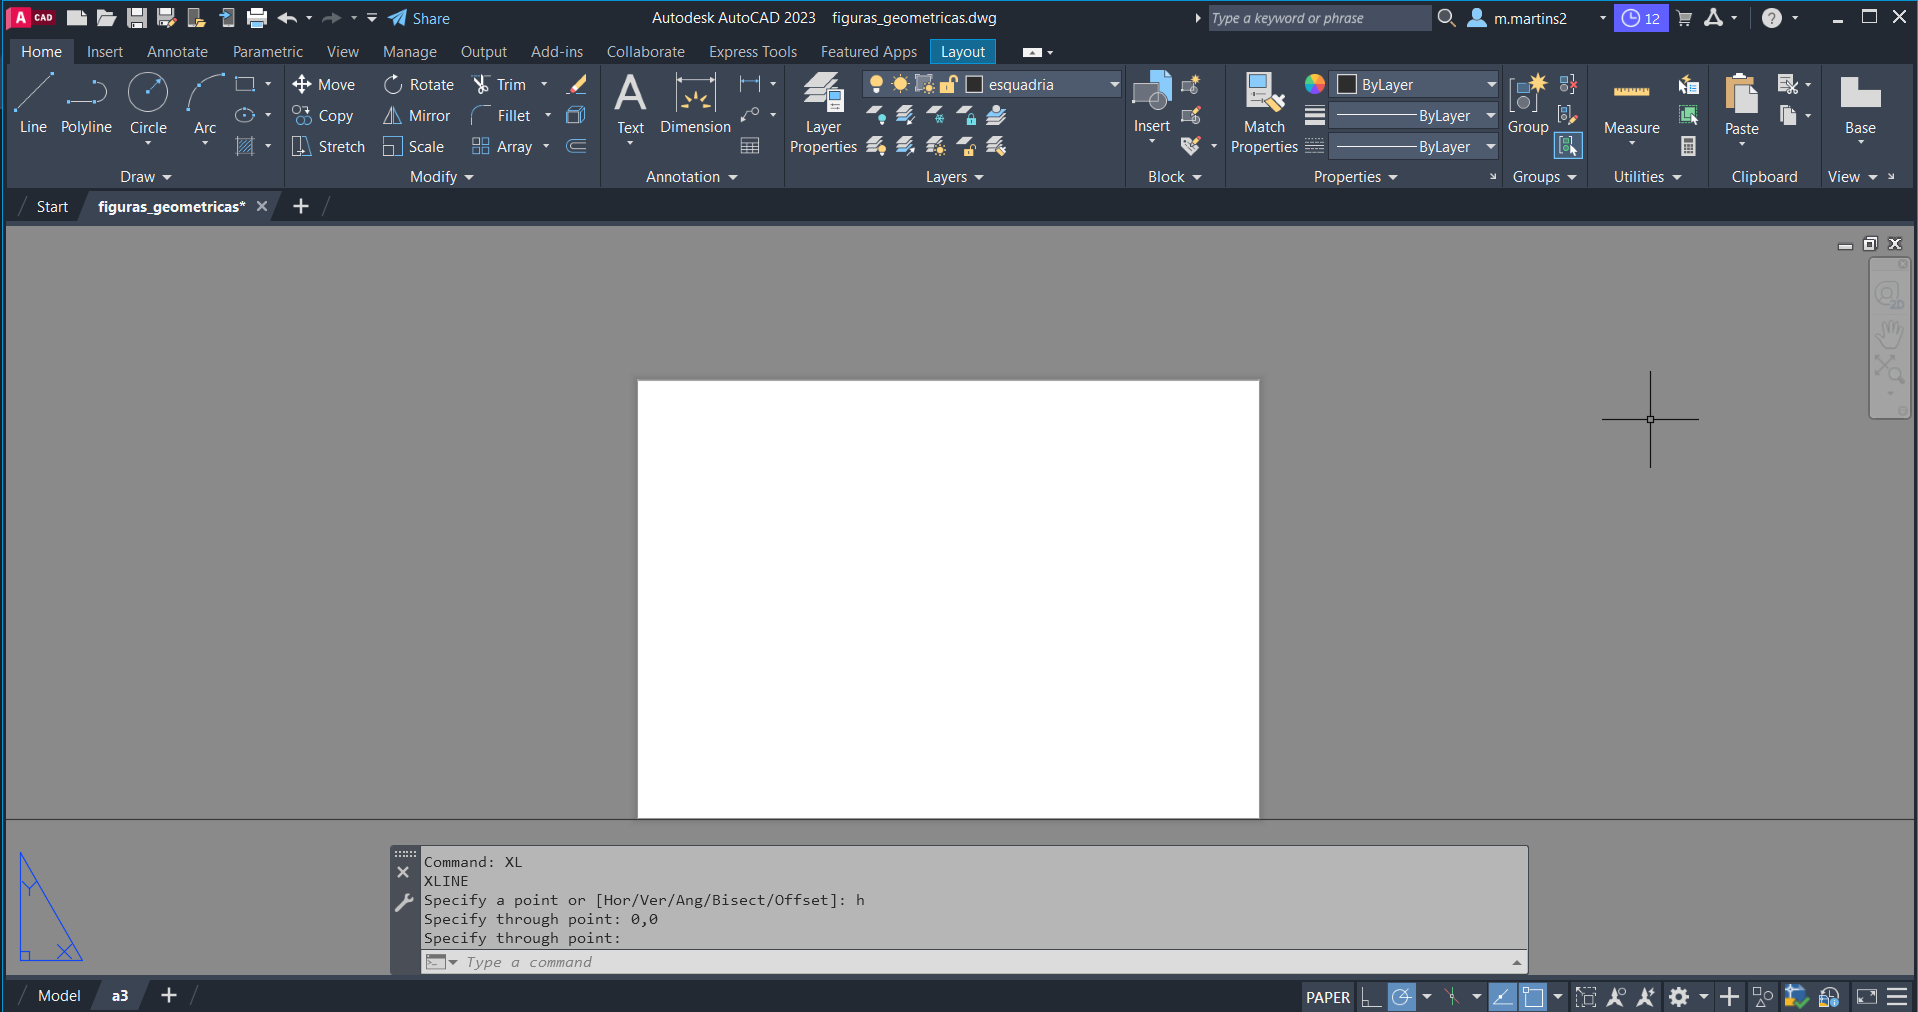Click the Table icon in Annotation panel
This screenshot has width=1918, height=1012.
[x=750, y=146]
